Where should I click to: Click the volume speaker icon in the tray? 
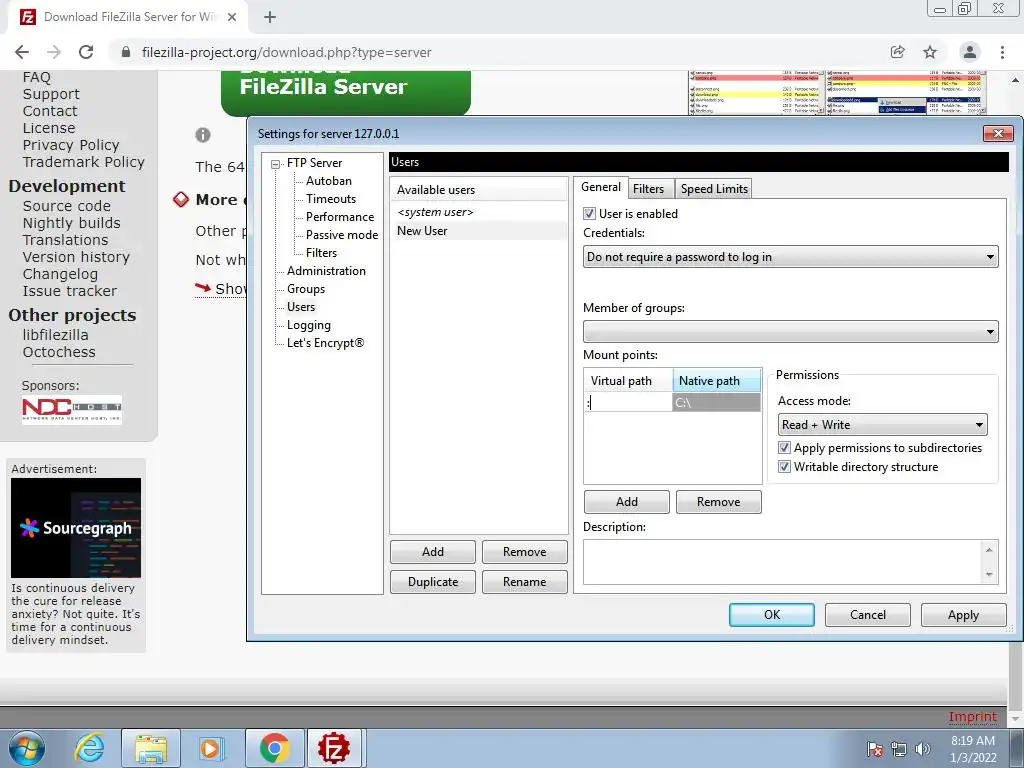[x=923, y=749]
